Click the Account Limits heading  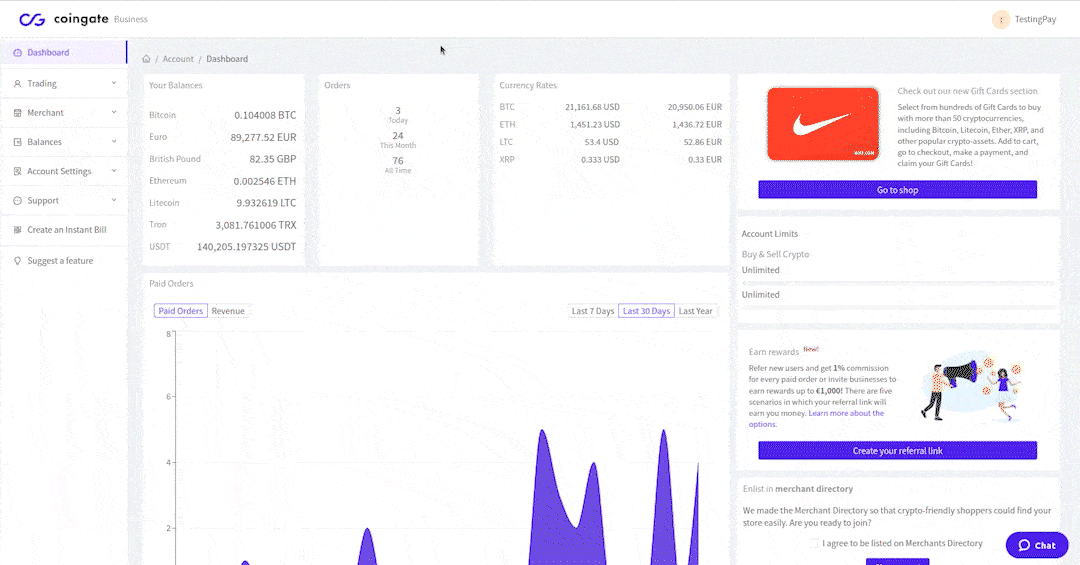769,234
